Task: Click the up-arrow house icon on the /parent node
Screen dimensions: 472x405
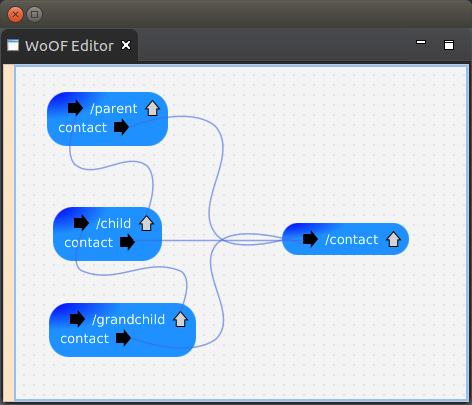Action: [x=152, y=108]
